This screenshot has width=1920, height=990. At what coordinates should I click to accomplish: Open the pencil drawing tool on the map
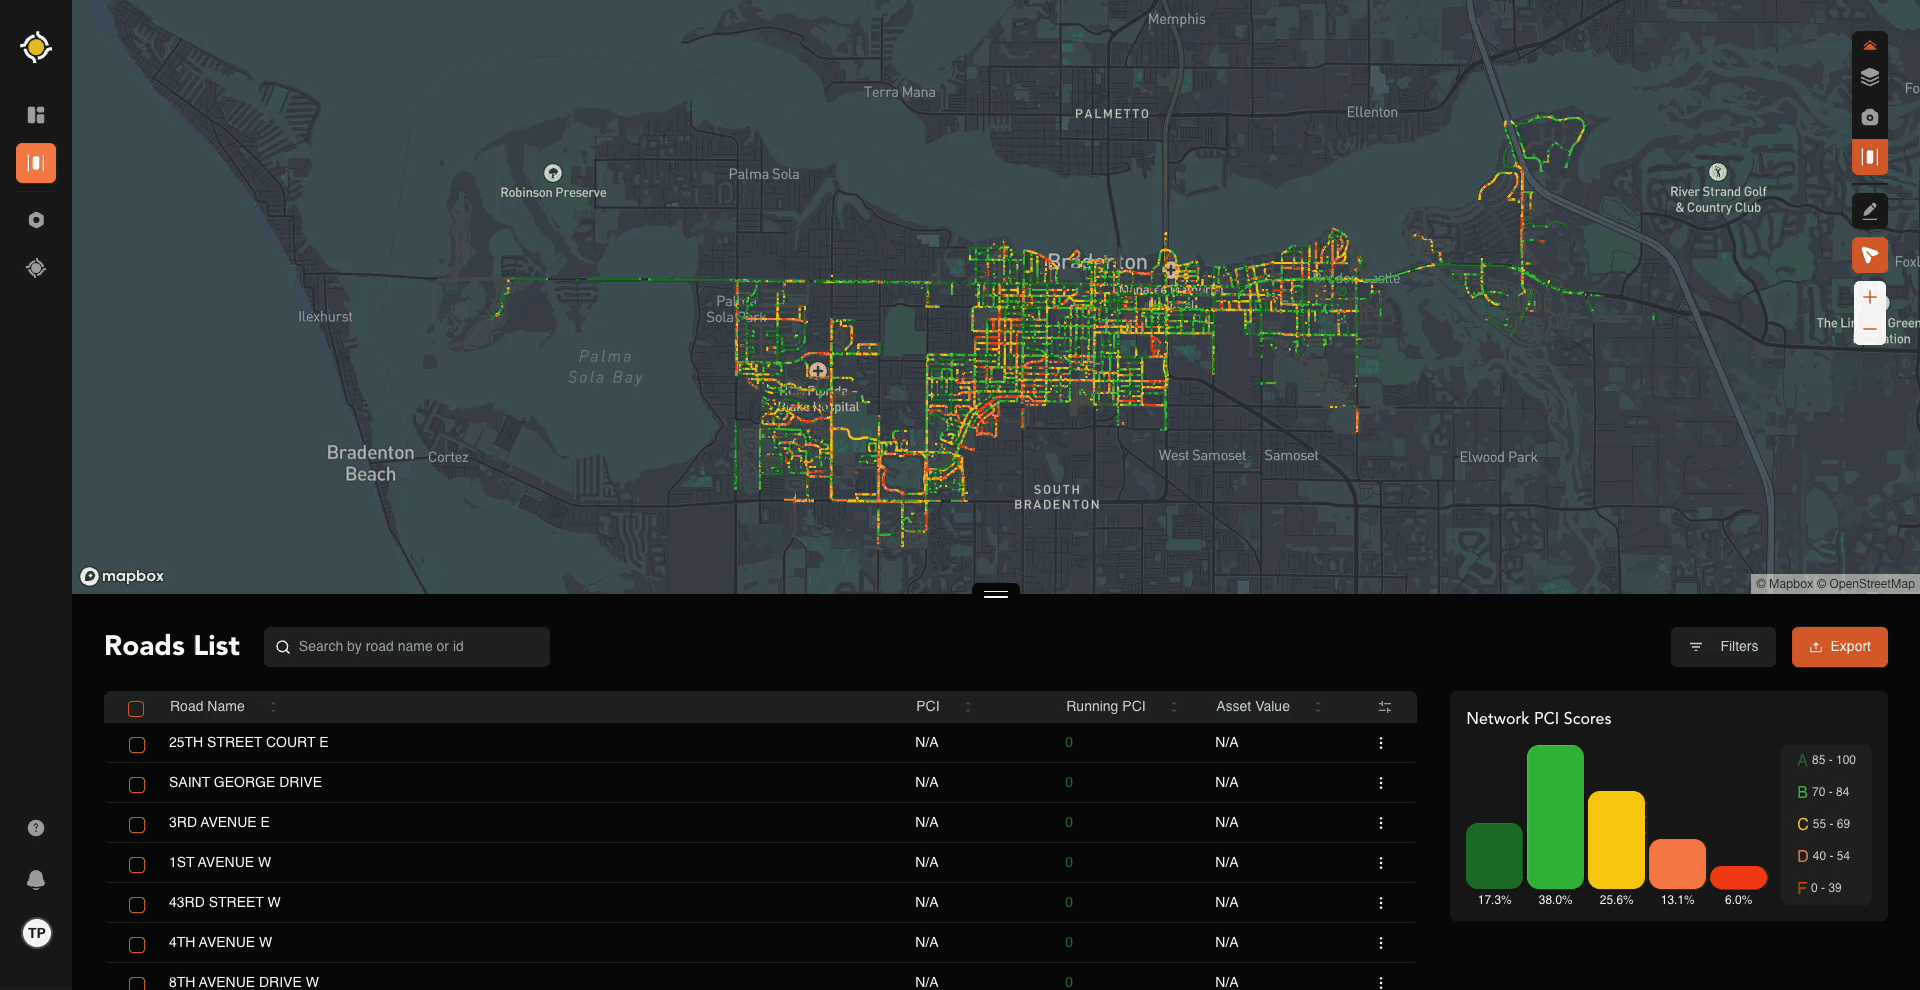[1871, 210]
